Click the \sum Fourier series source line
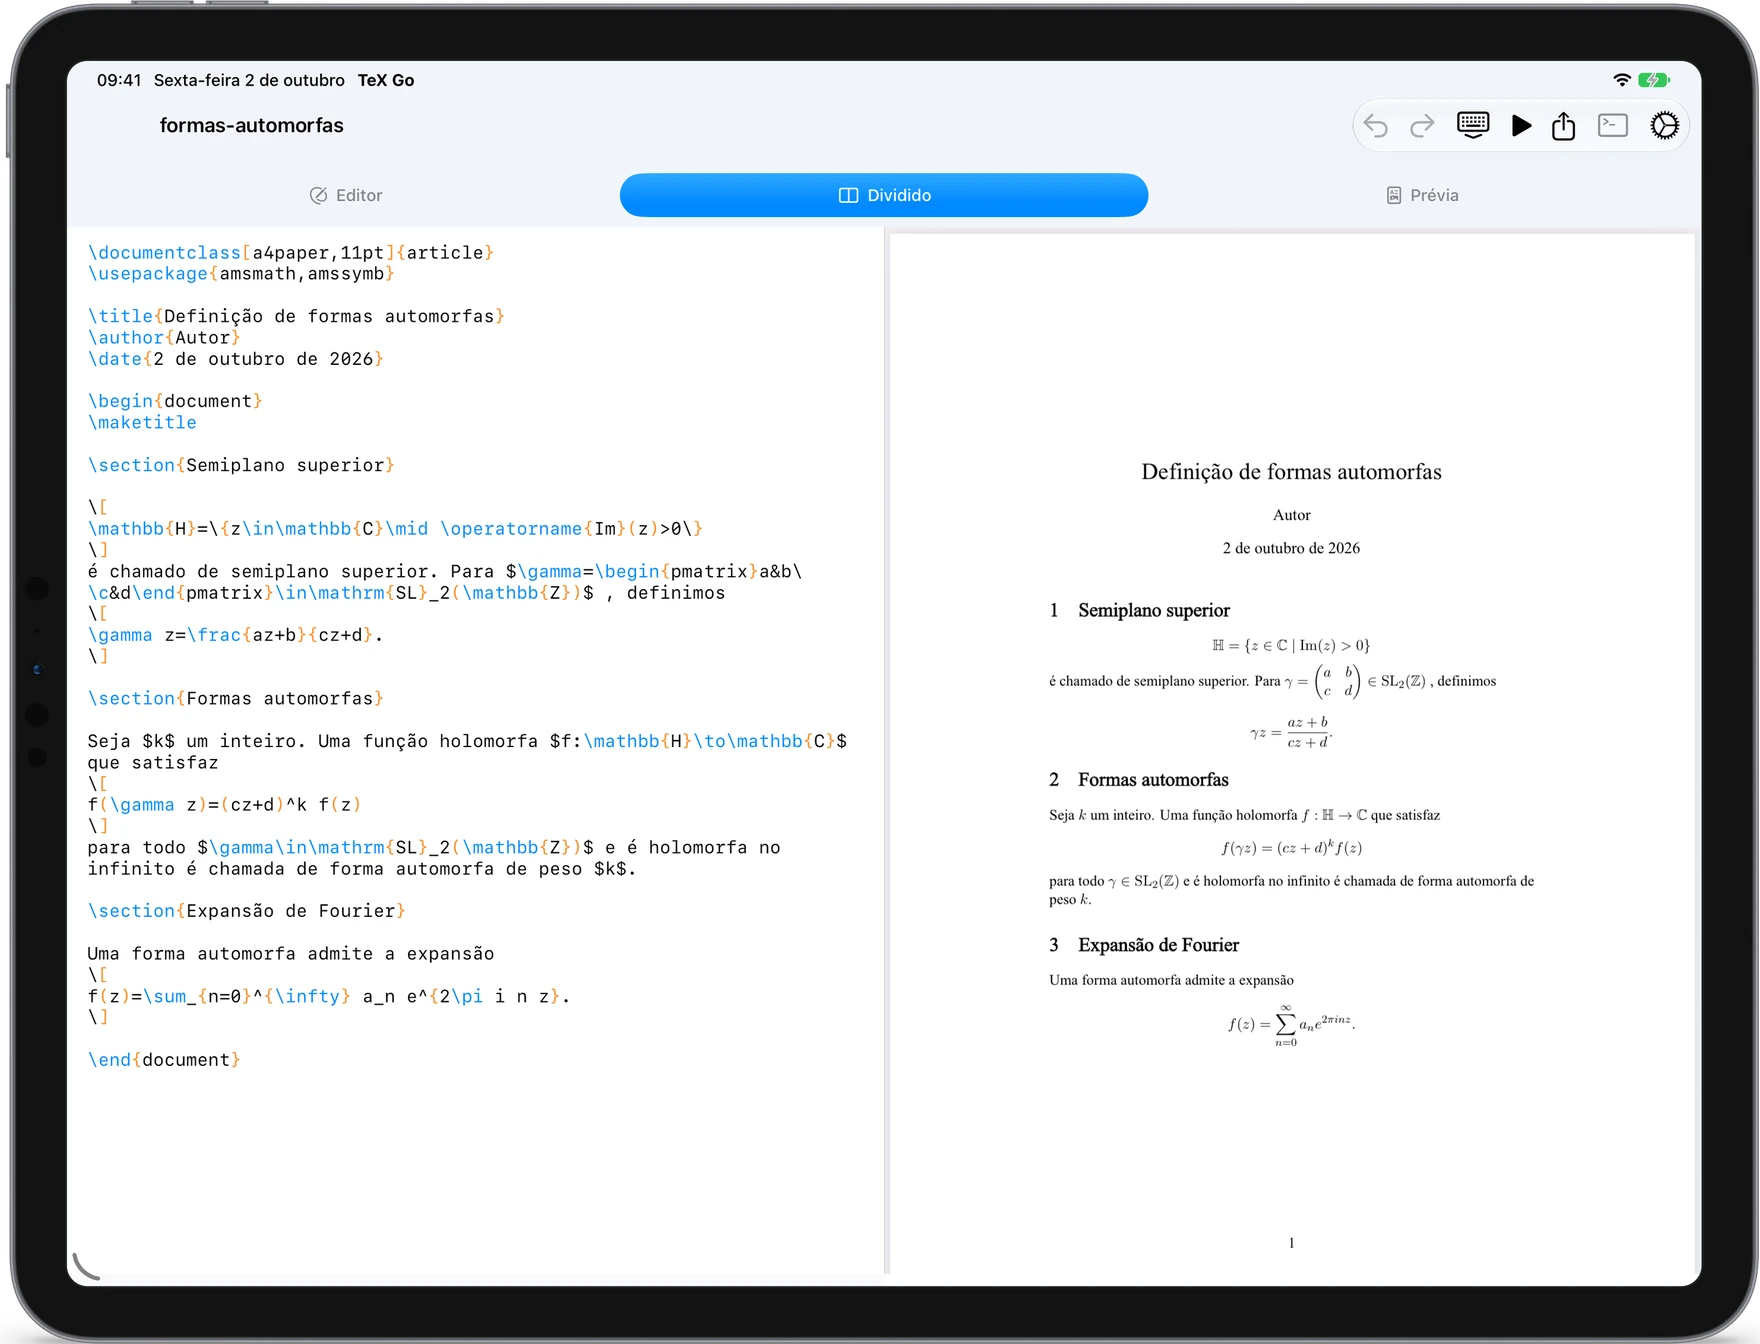The image size is (1760, 1344). click(x=329, y=996)
